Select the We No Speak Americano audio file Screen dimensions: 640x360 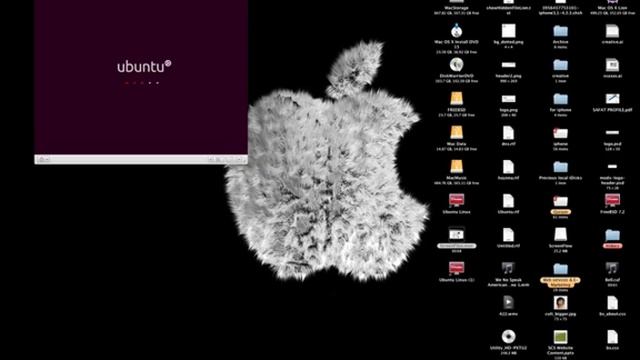point(509,268)
